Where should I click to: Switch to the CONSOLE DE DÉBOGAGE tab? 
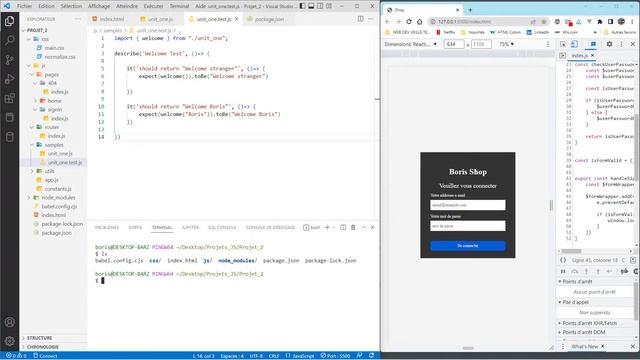coord(270,227)
